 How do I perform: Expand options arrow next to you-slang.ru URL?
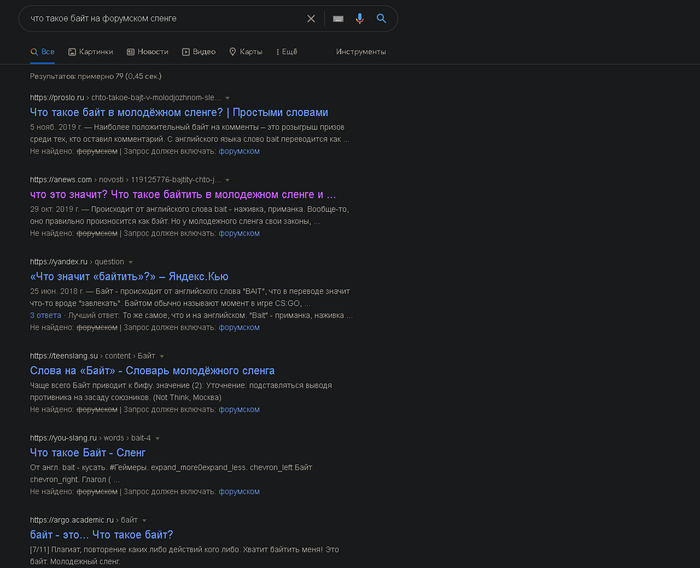tap(157, 439)
